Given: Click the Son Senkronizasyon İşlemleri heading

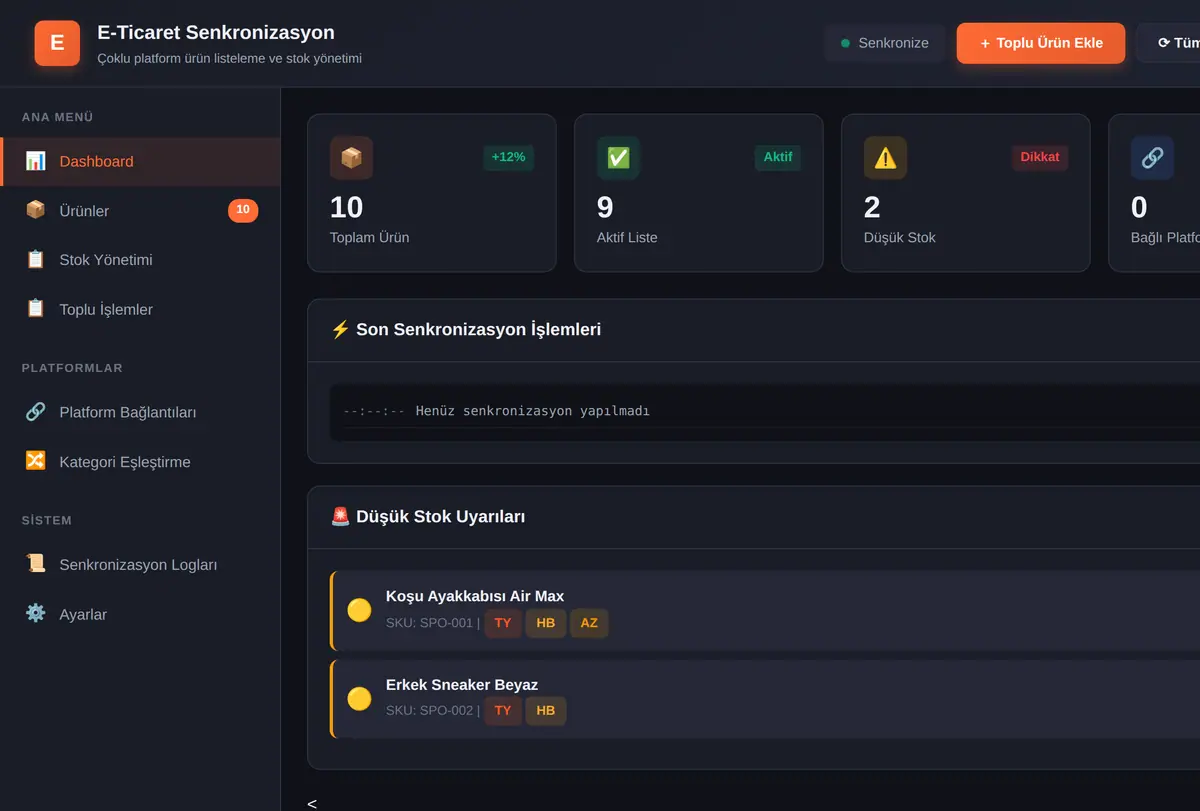Looking at the screenshot, I should click(x=466, y=329).
